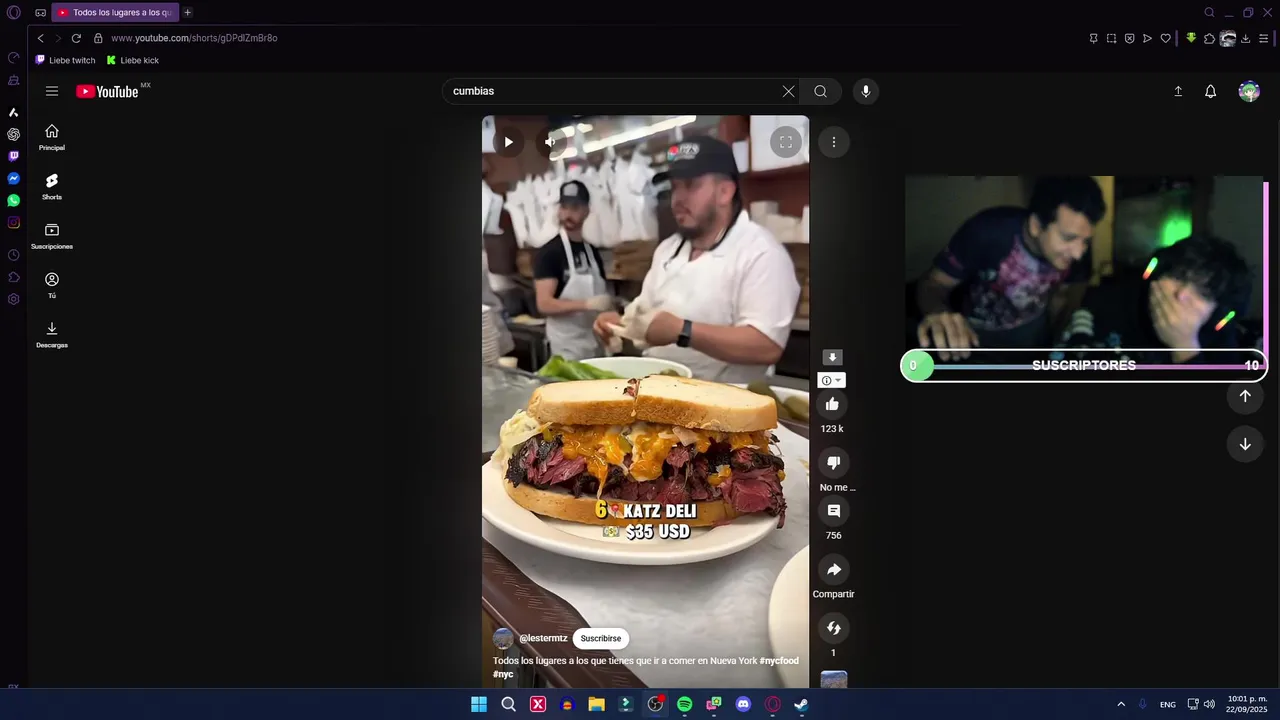Reload the current page
This screenshot has width=1280, height=720.
[76, 38]
